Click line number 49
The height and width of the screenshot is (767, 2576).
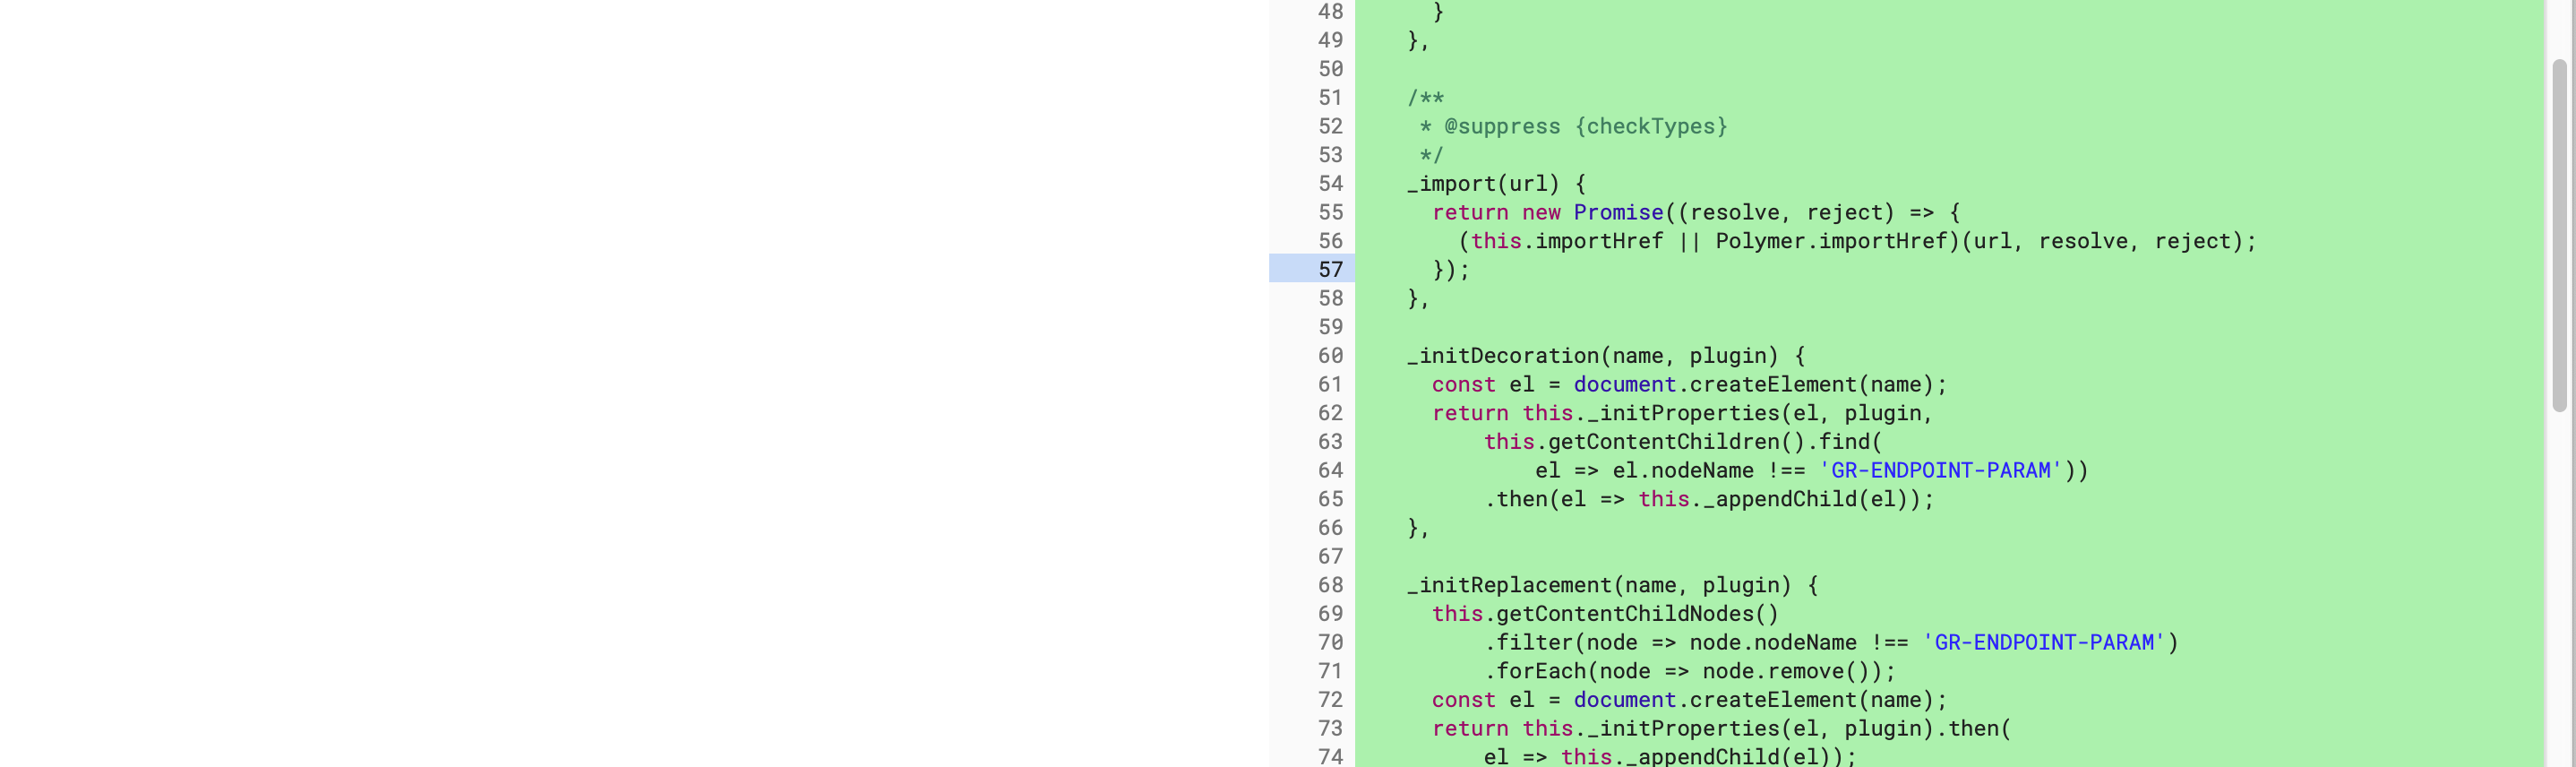[1330, 40]
